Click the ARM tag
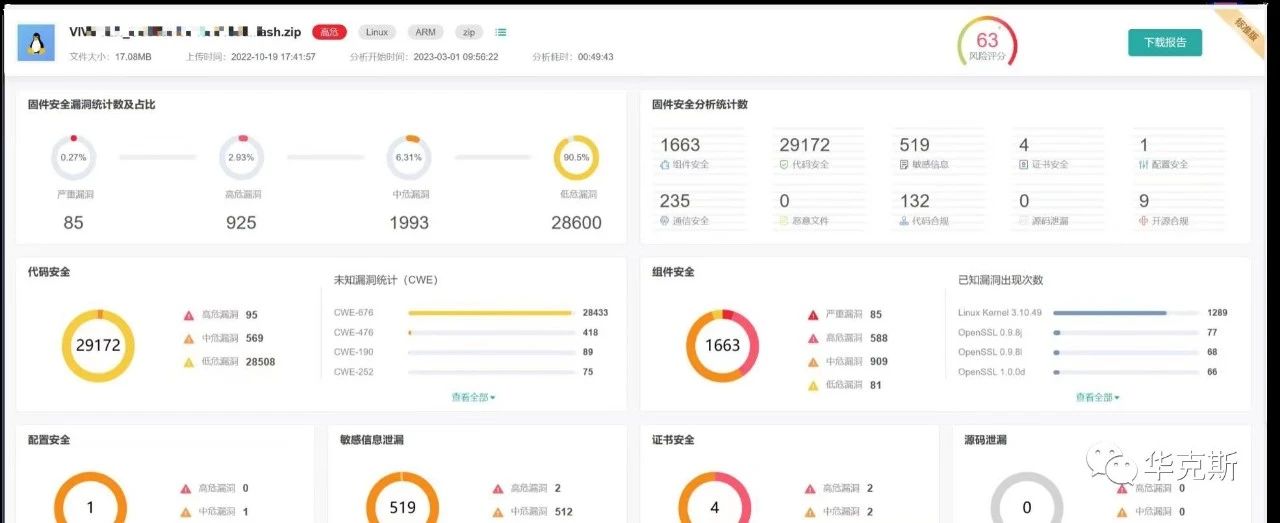 [x=425, y=32]
